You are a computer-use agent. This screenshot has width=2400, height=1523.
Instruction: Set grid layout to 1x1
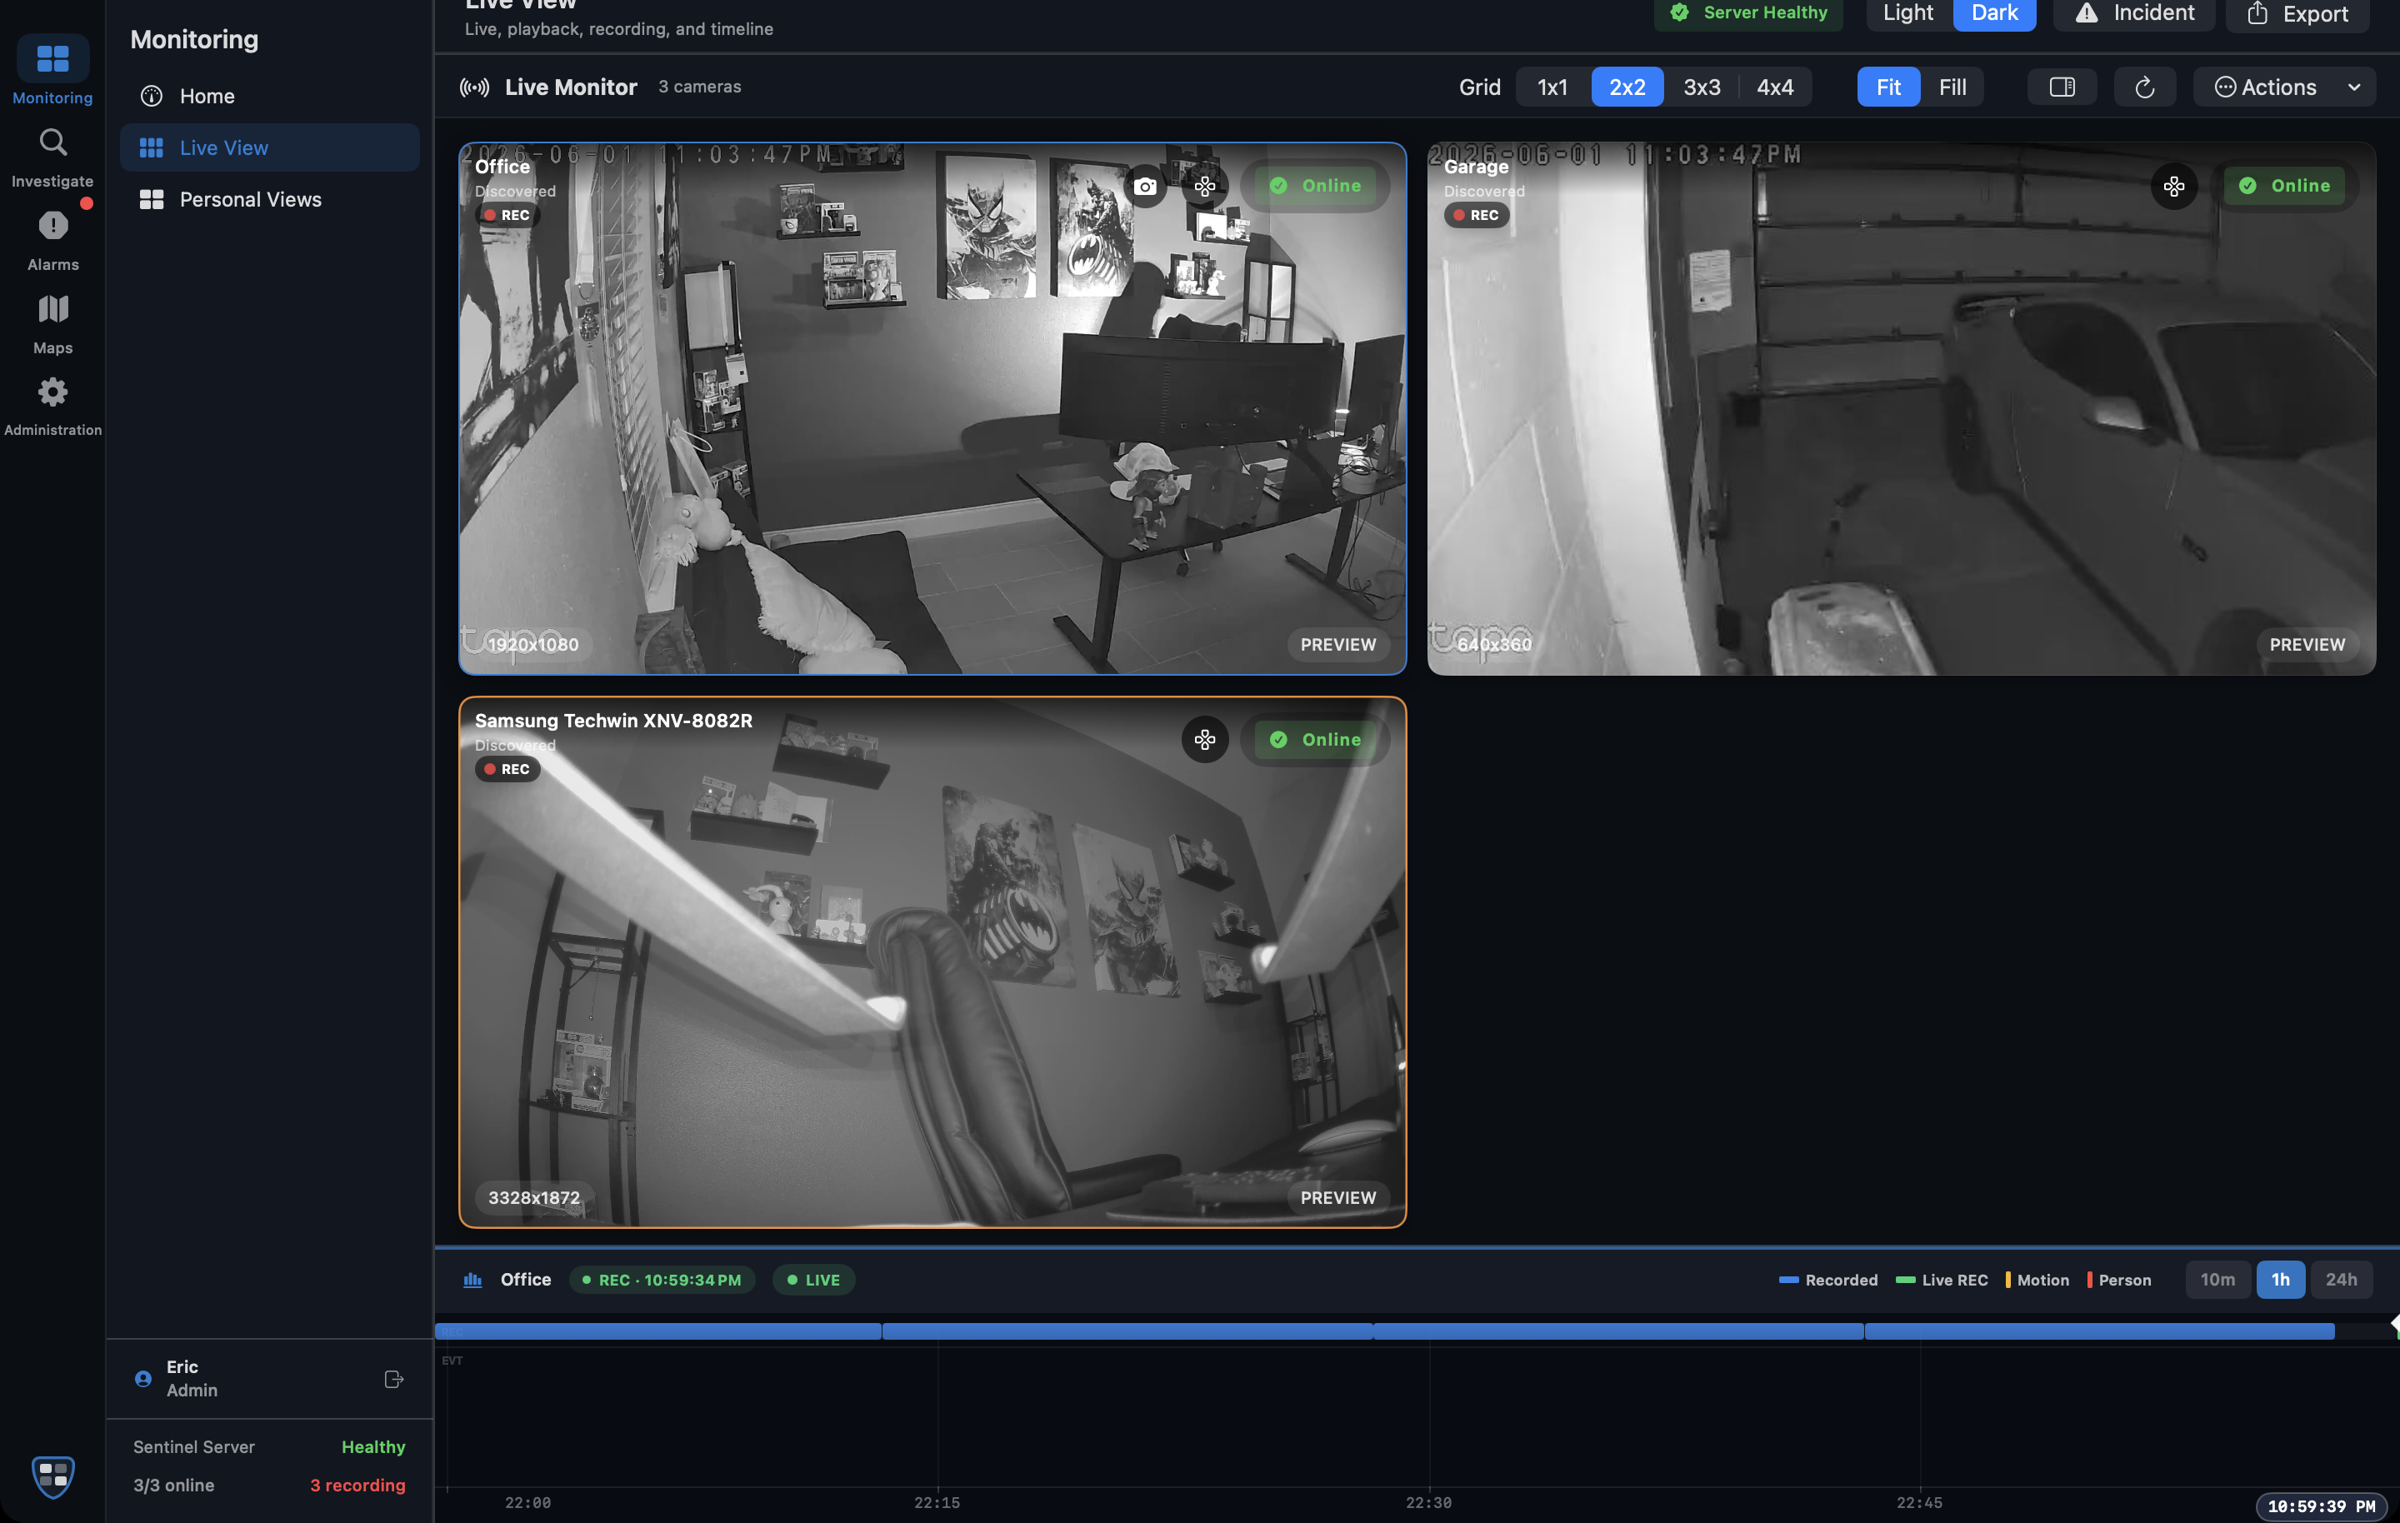click(1552, 87)
